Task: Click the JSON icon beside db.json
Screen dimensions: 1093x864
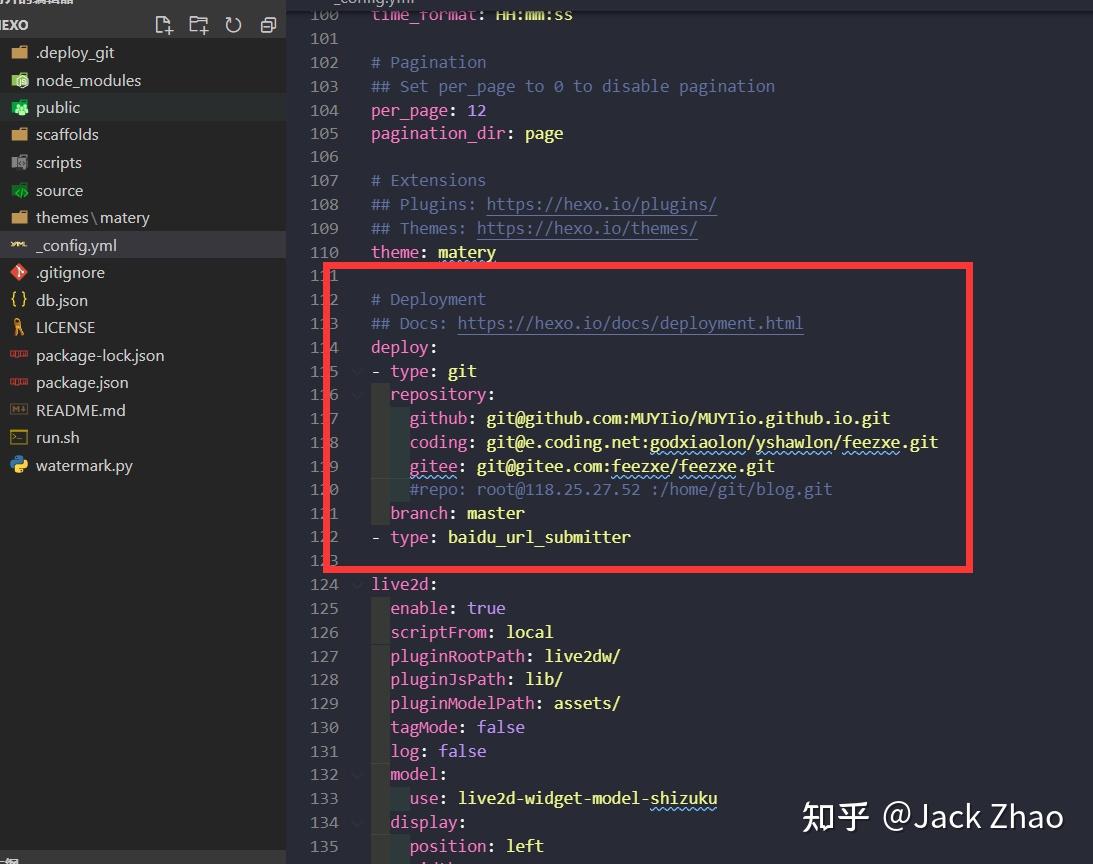Action: pos(20,300)
